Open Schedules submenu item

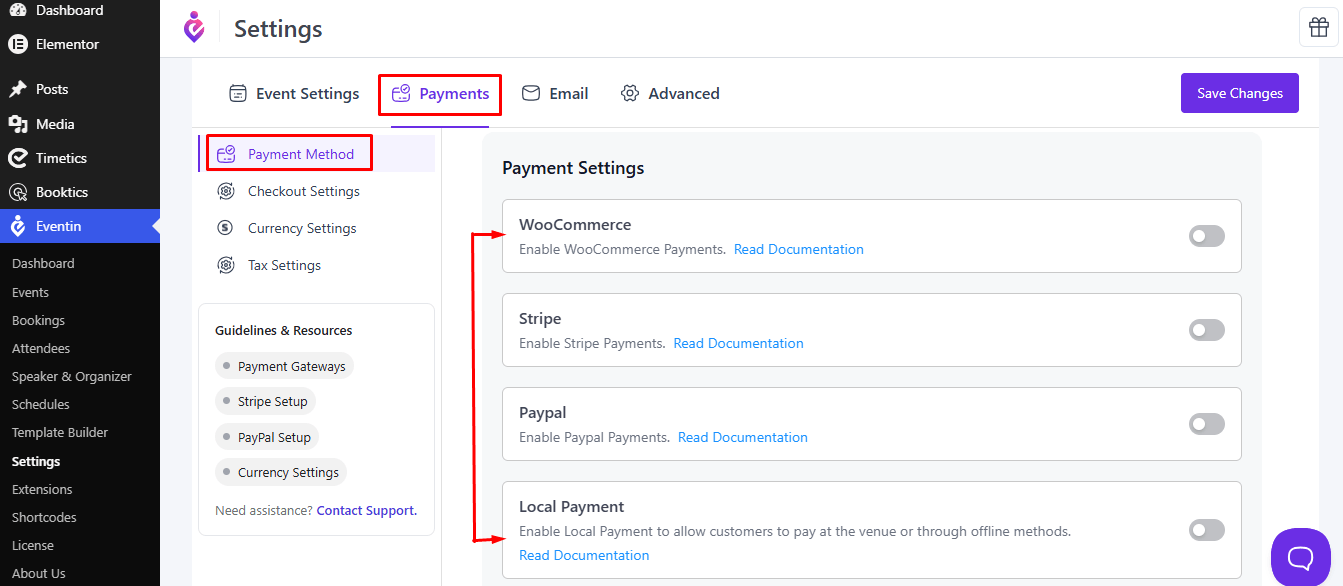[41, 404]
